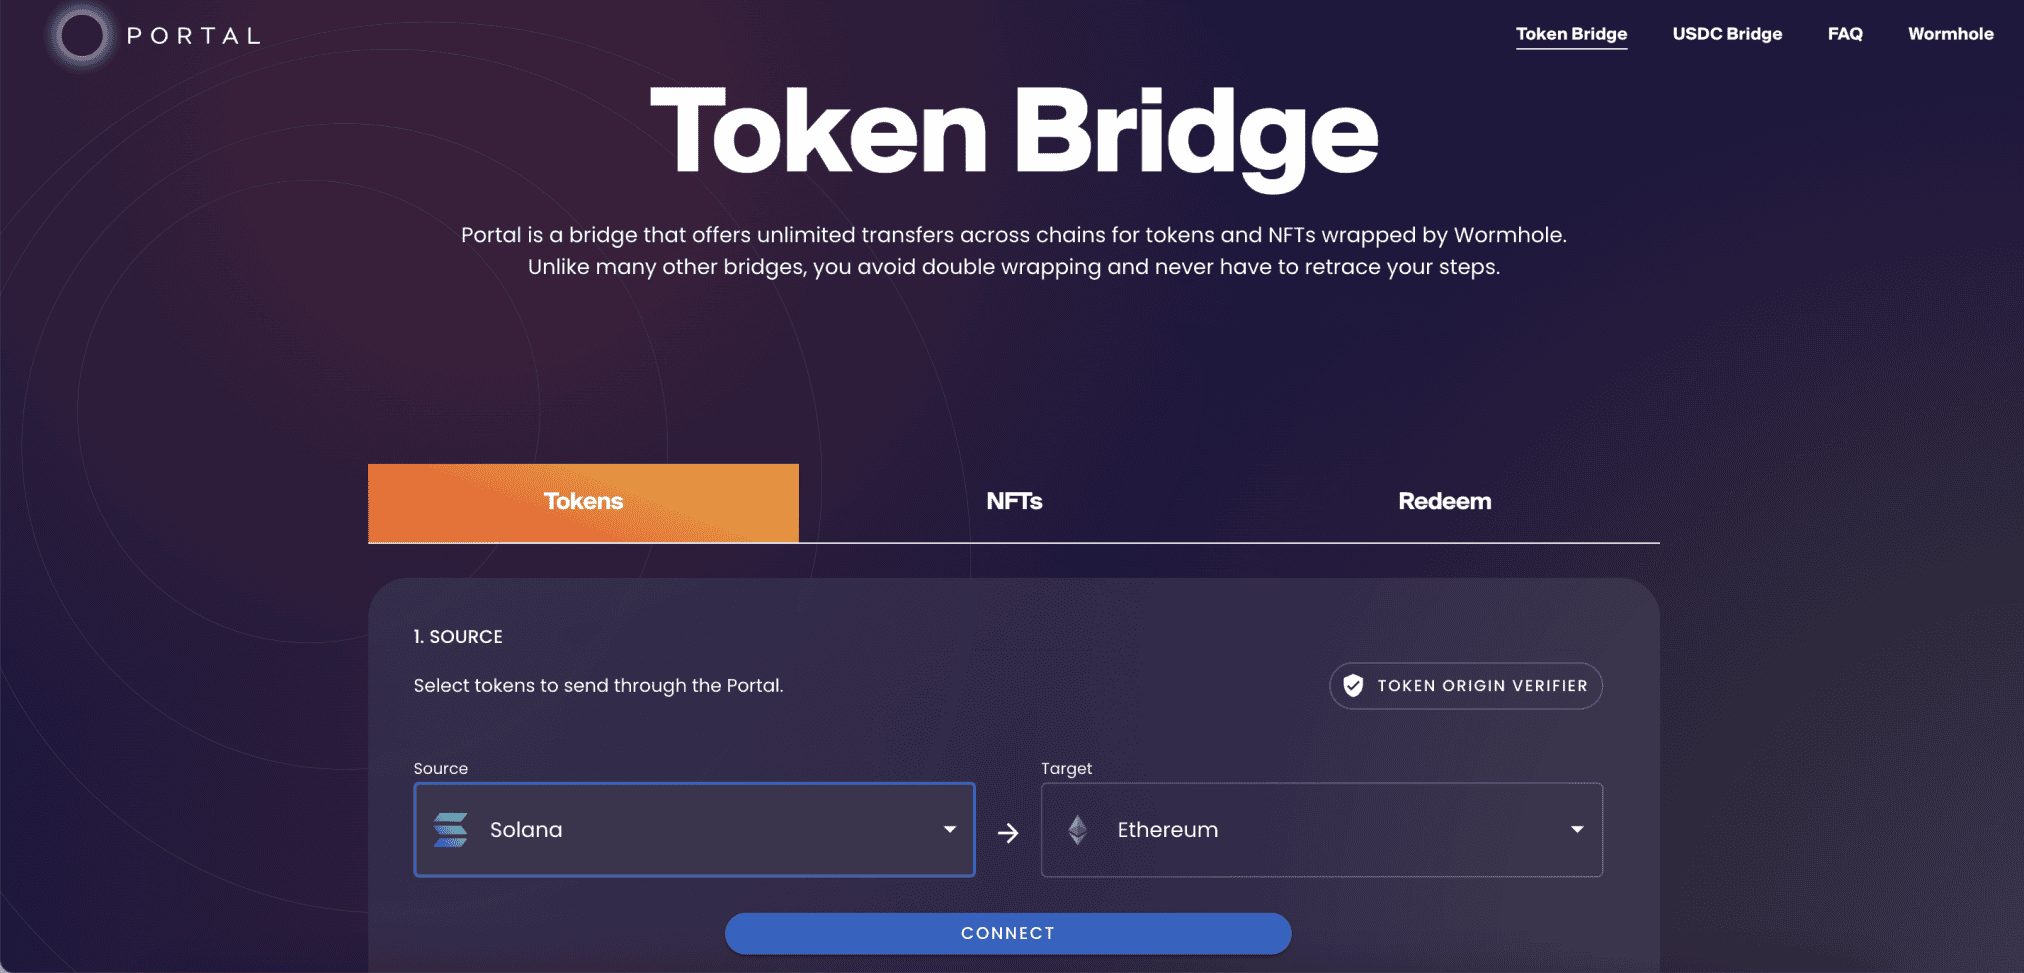Click the shield icon on Token Origin Verifier

[1354, 686]
